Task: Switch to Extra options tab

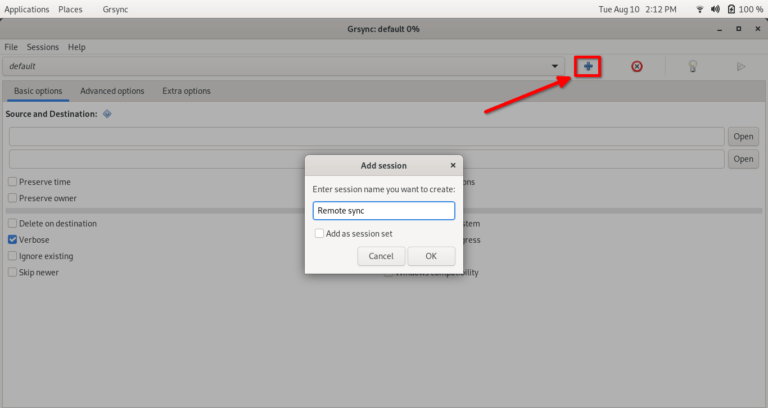Action: (186, 91)
